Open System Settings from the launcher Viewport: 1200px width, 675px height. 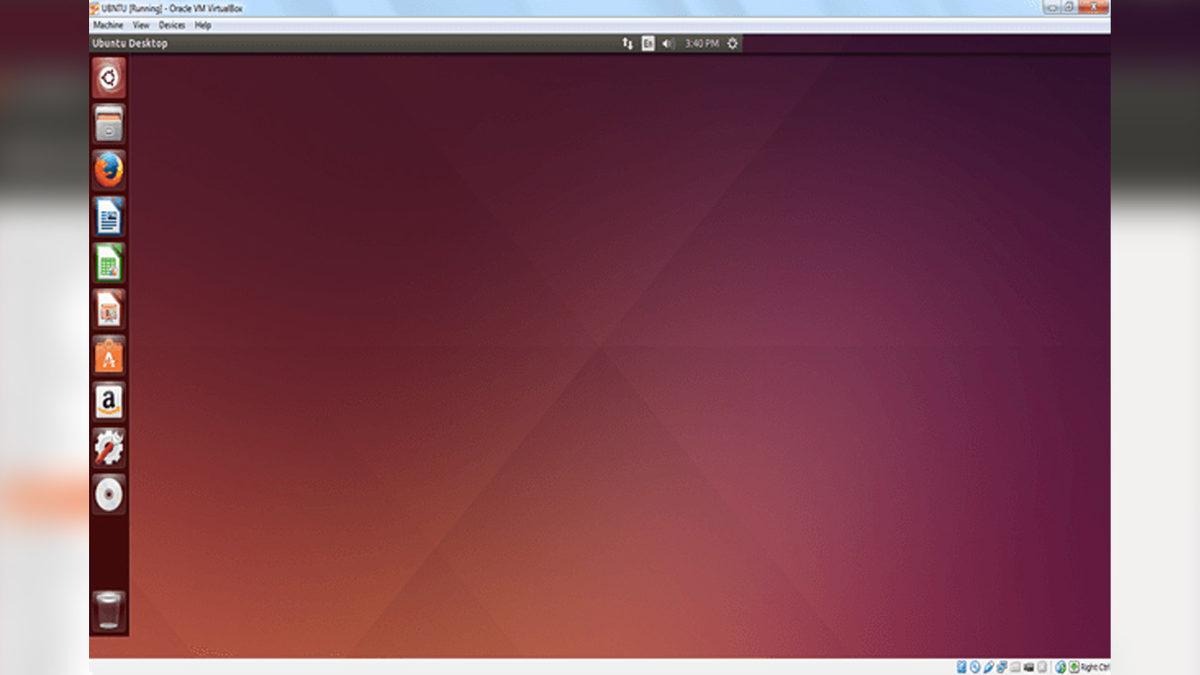tap(108, 449)
